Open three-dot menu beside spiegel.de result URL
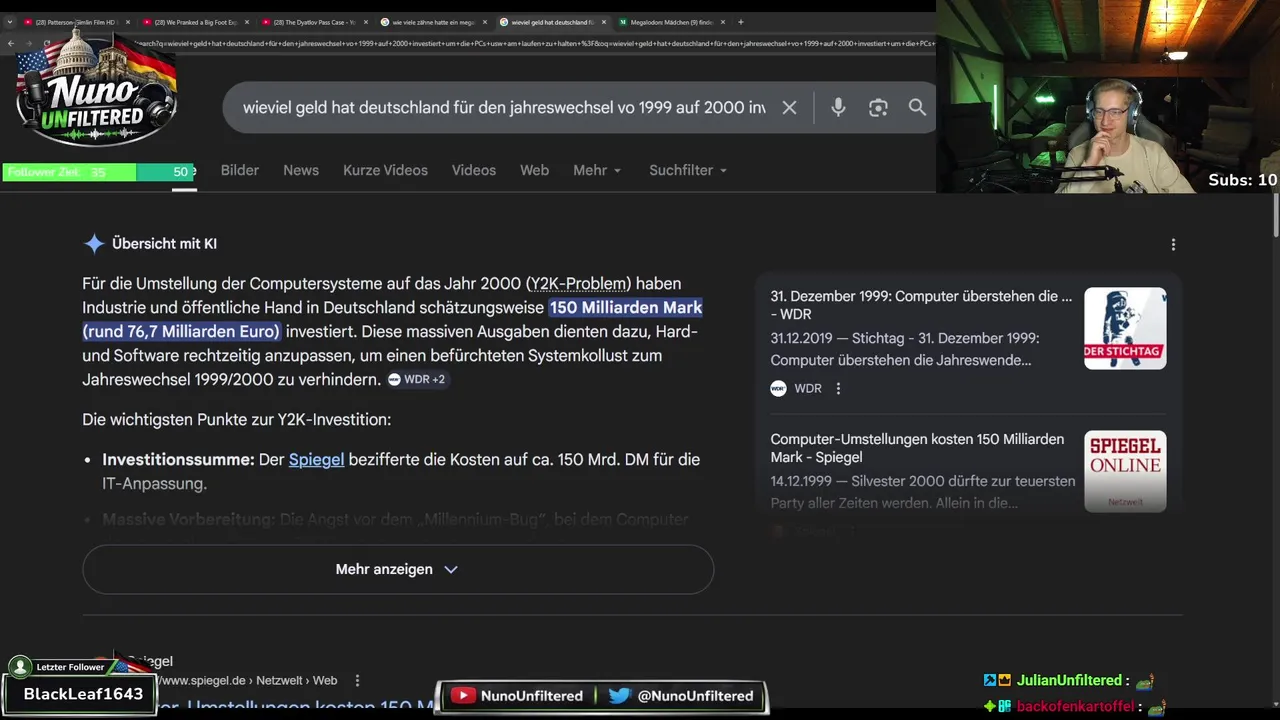The image size is (1280, 720). [x=357, y=680]
